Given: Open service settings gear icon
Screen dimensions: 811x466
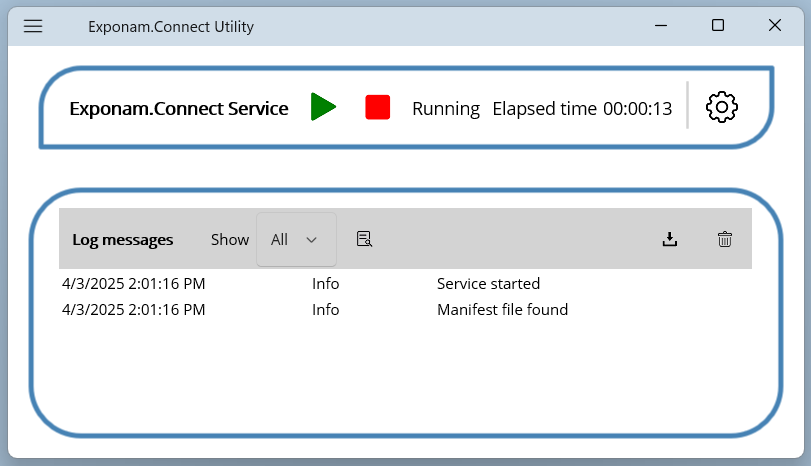Looking at the screenshot, I should (722, 107).
